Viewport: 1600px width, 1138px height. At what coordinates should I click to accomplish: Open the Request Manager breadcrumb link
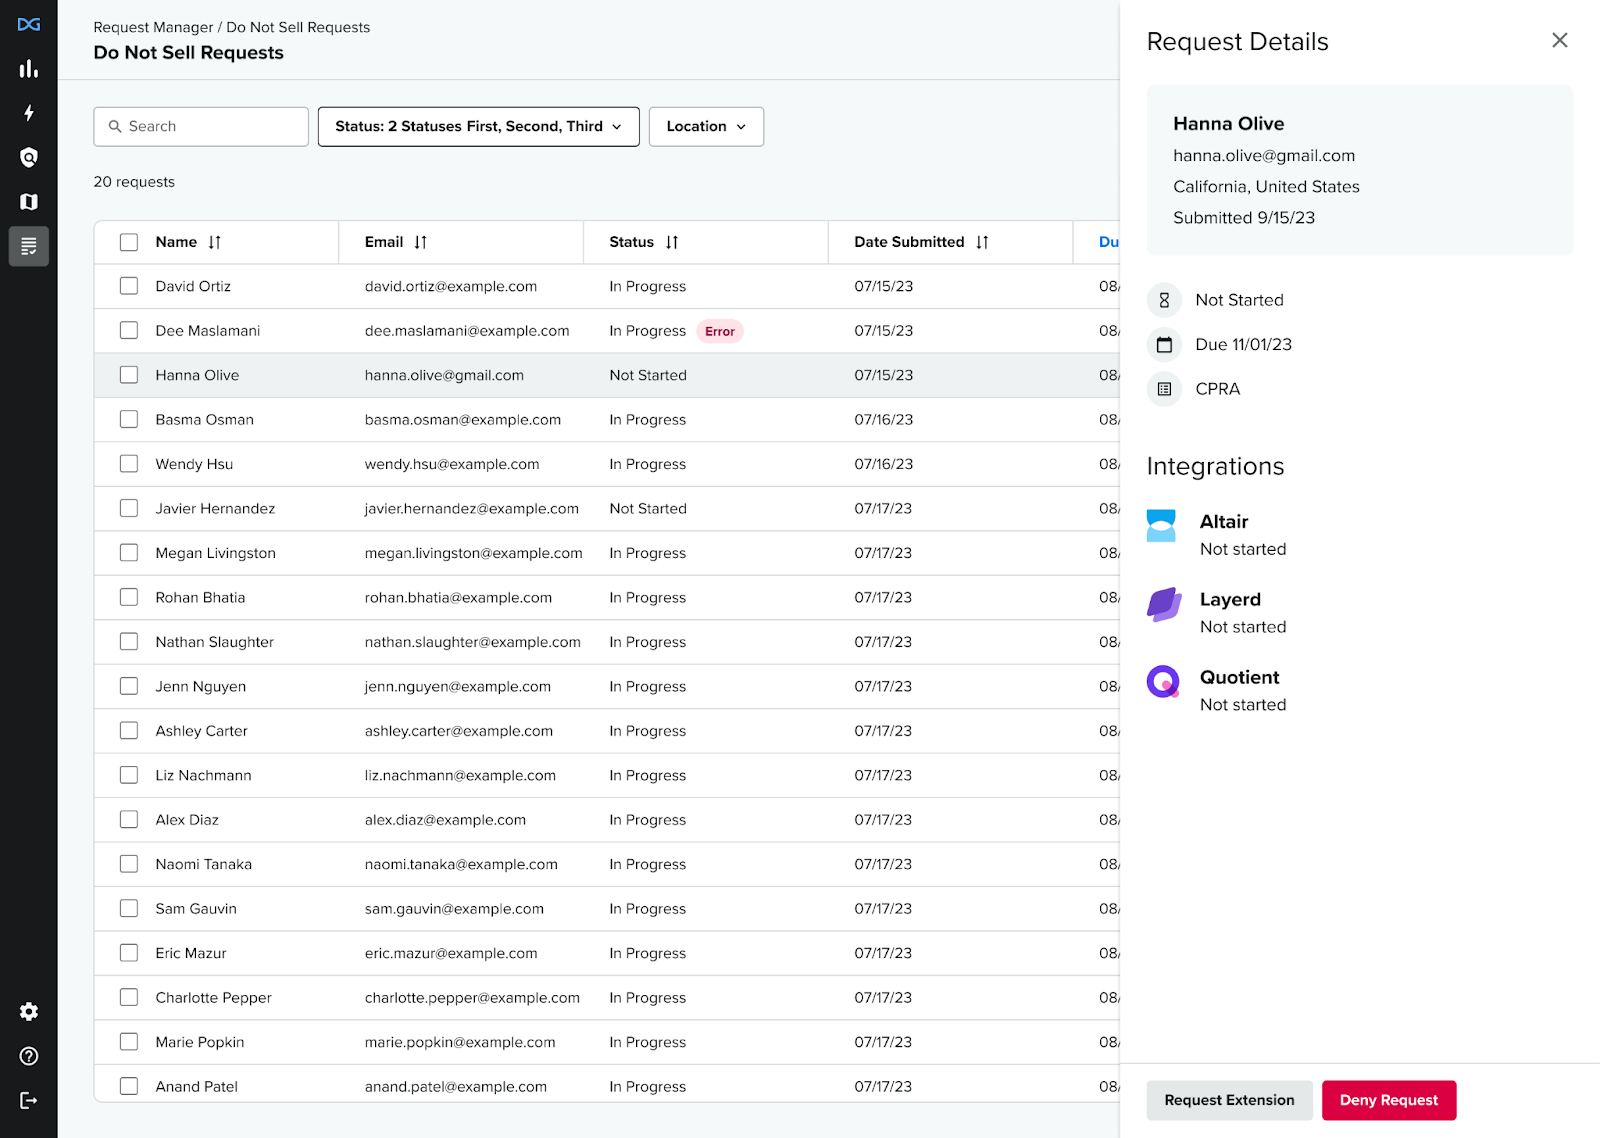[153, 27]
